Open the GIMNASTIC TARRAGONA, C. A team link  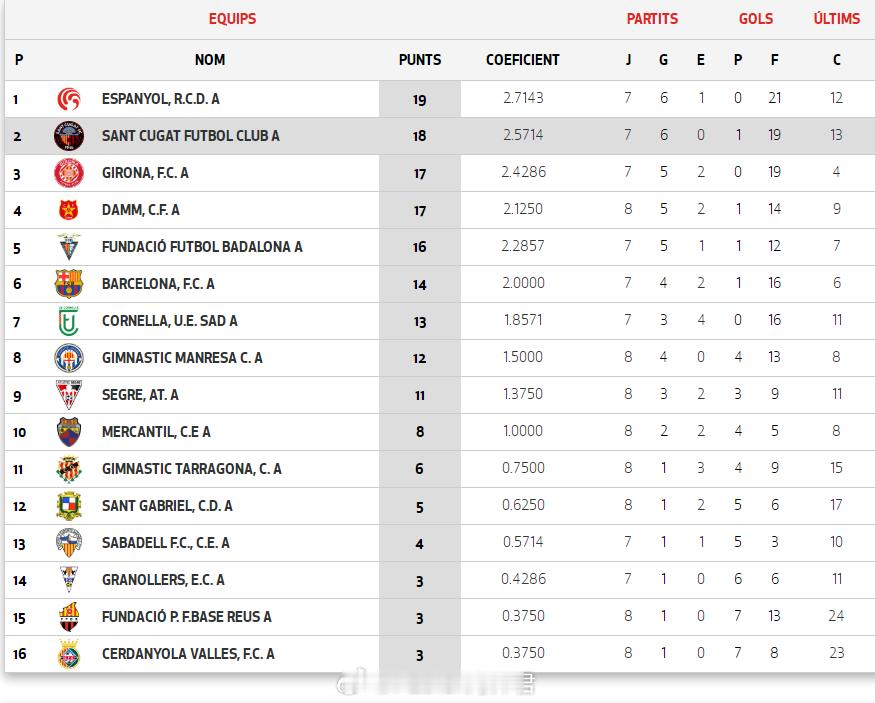point(191,469)
